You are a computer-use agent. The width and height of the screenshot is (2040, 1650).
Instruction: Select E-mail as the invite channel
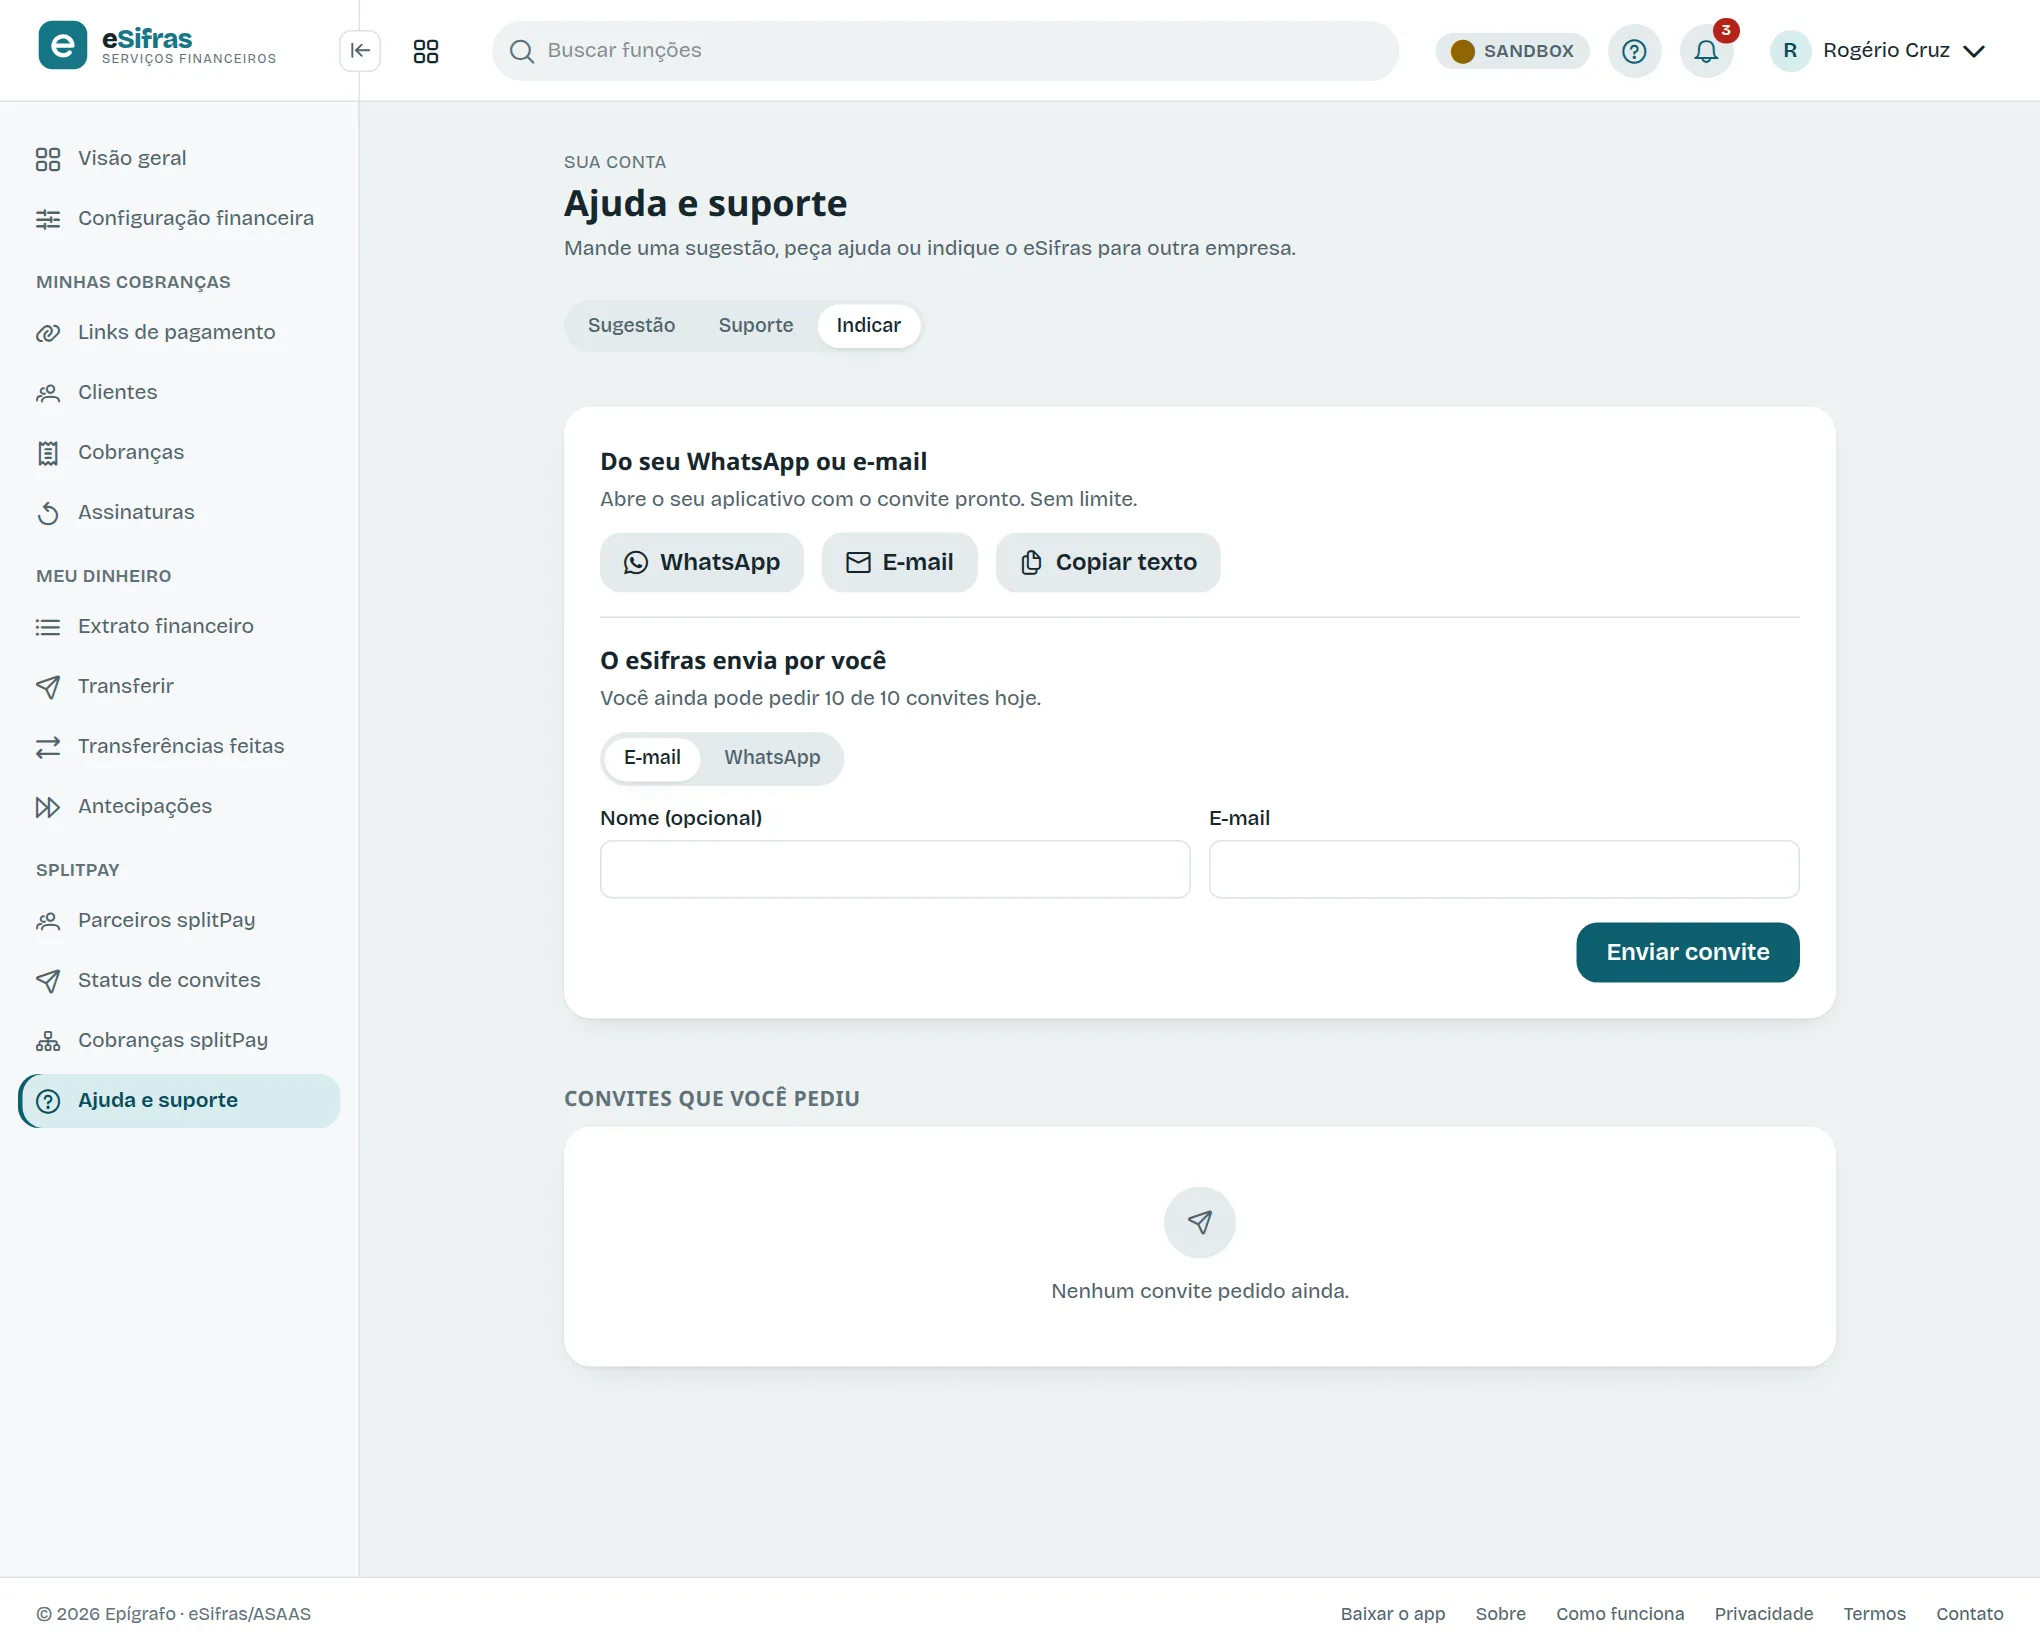point(652,758)
